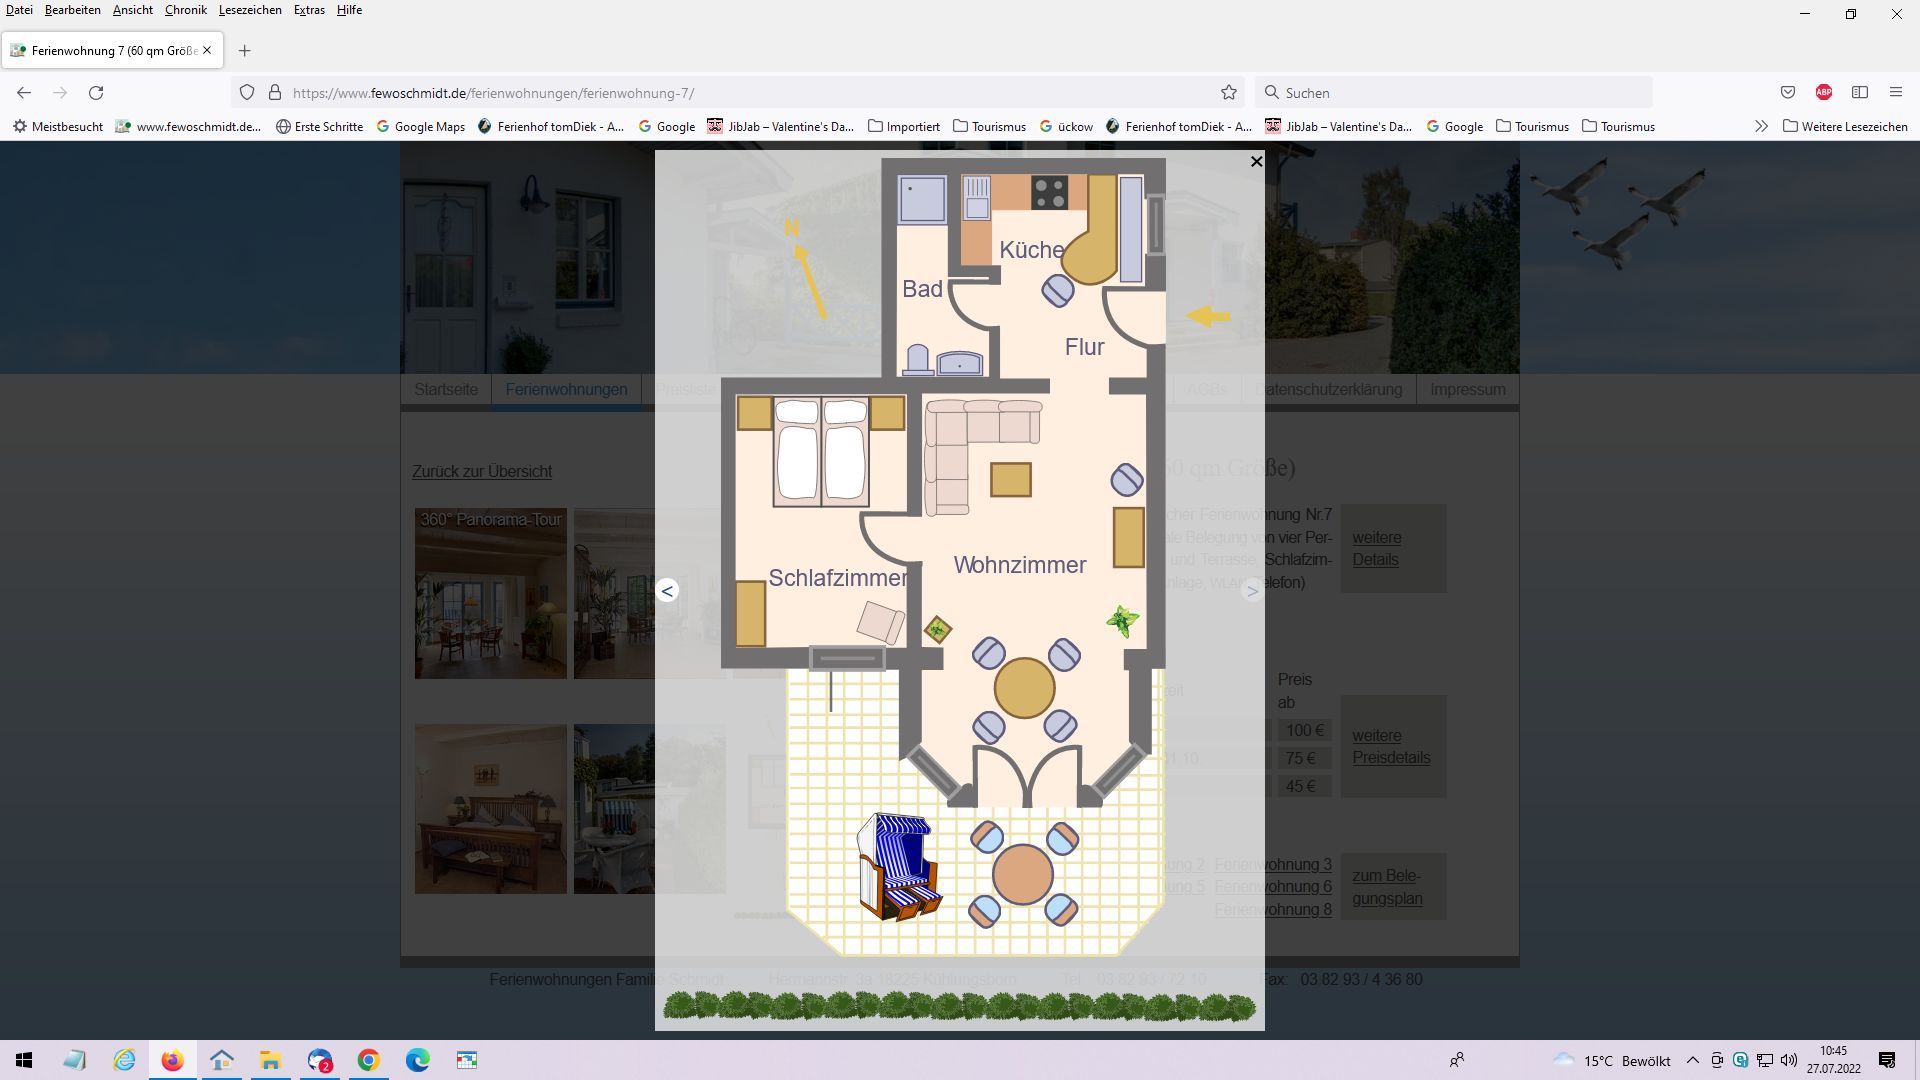Expand the Importiert bookmark folder
This screenshot has width=1920, height=1080.
tap(904, 127)
